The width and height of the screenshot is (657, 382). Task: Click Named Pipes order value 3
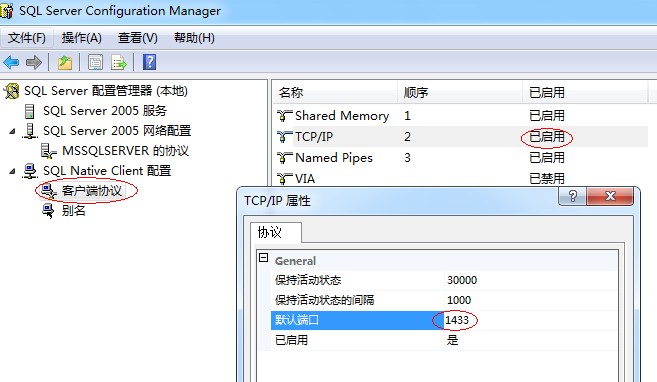click(407, 158)
